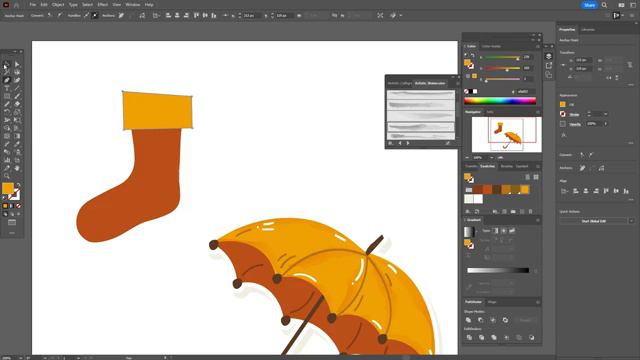Screen dimensions: 640x360
Task: Open Navigator panel options menu
Action: (x=538, y=112)
